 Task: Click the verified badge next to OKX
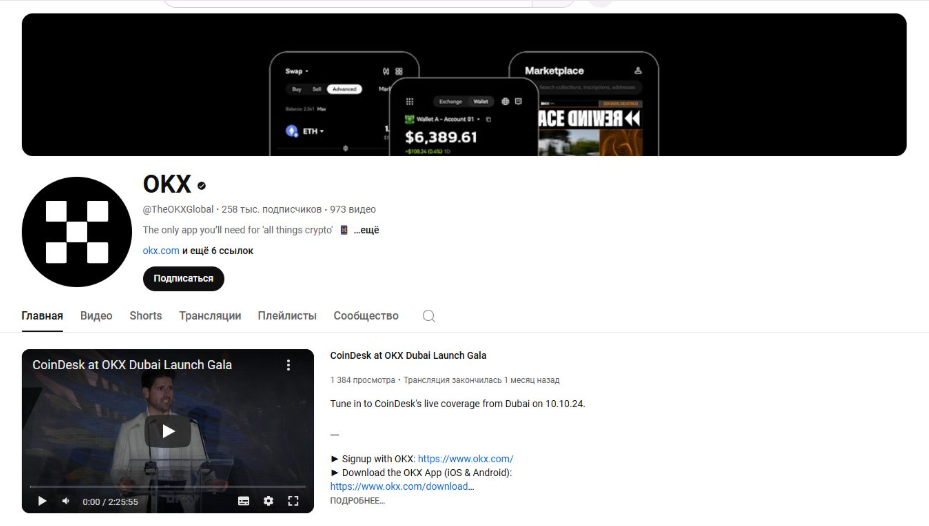point(201,186)
